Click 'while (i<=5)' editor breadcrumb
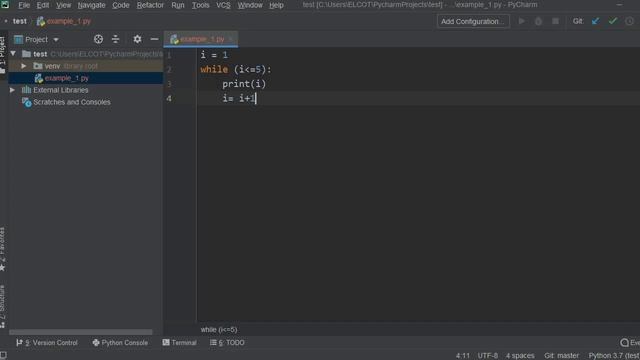 tap(219, 329)
